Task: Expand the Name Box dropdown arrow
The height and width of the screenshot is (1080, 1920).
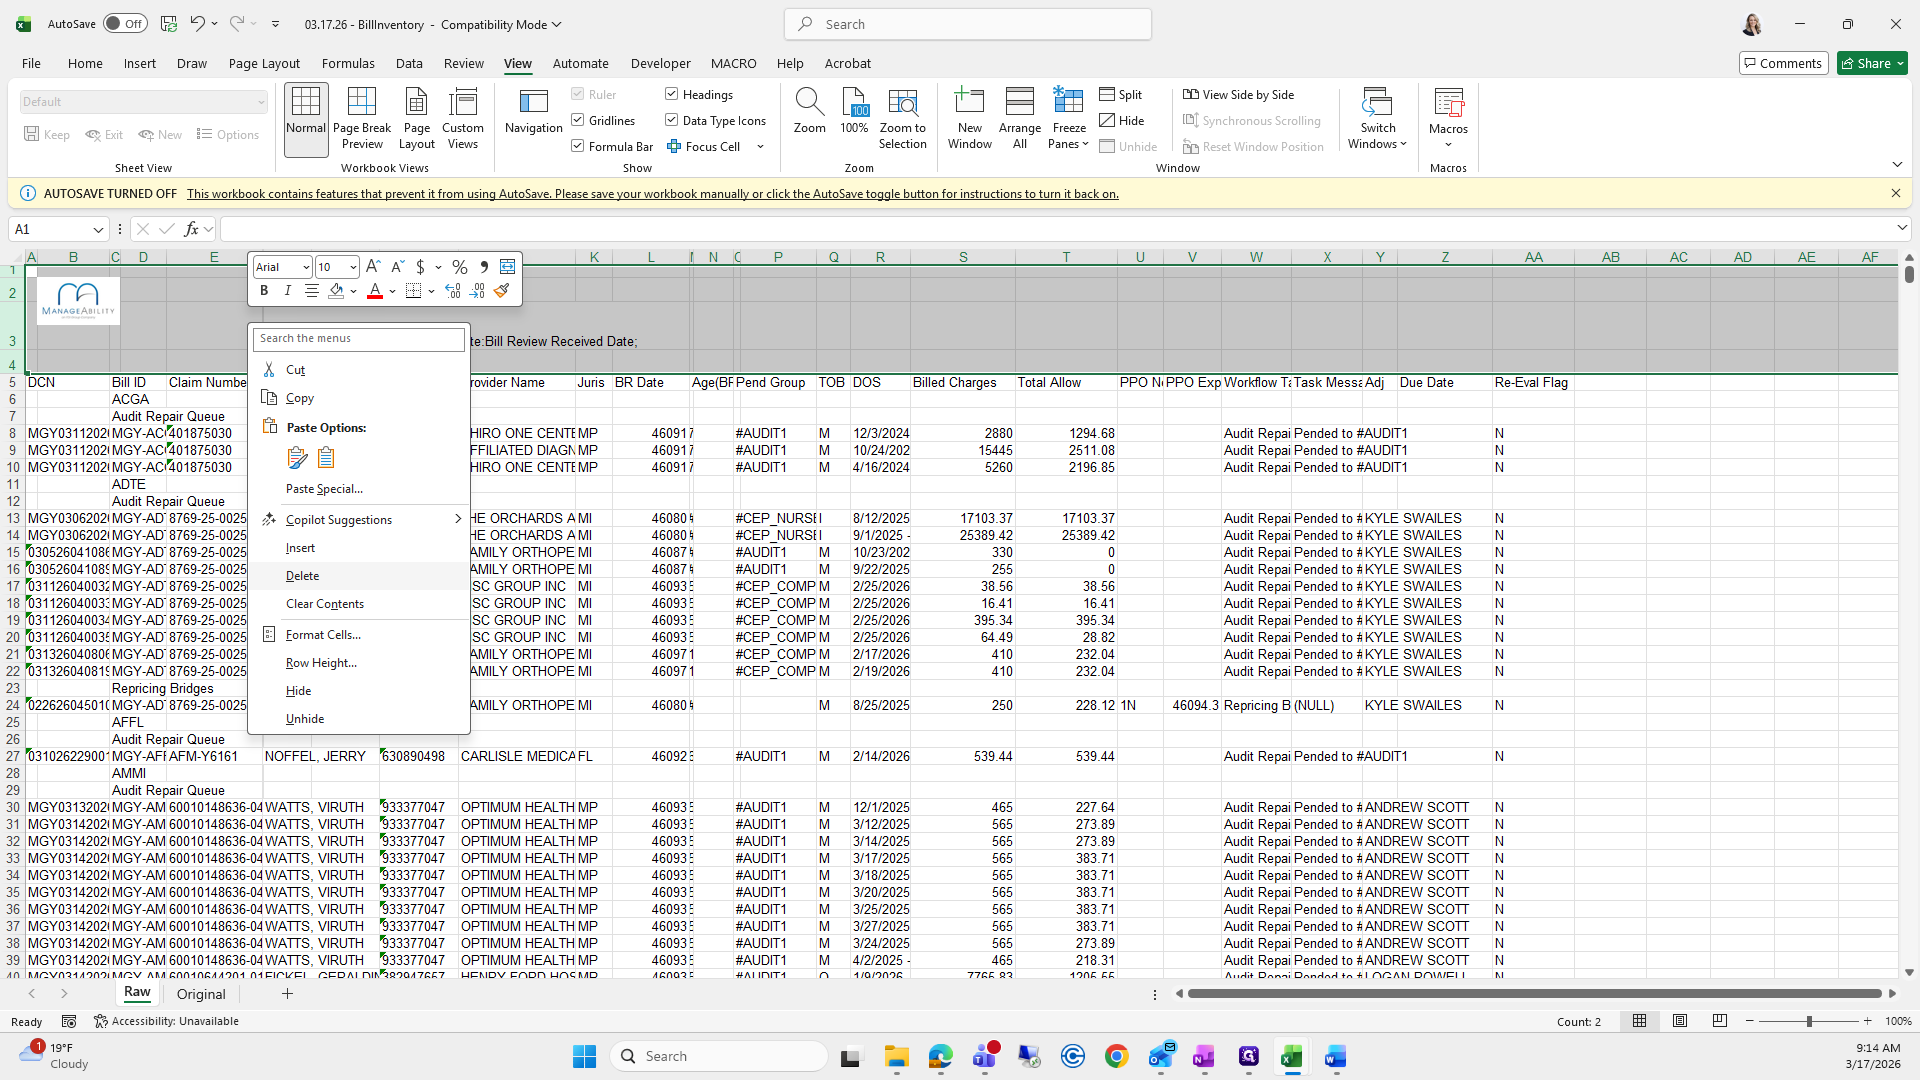Action: click(98, 230)
